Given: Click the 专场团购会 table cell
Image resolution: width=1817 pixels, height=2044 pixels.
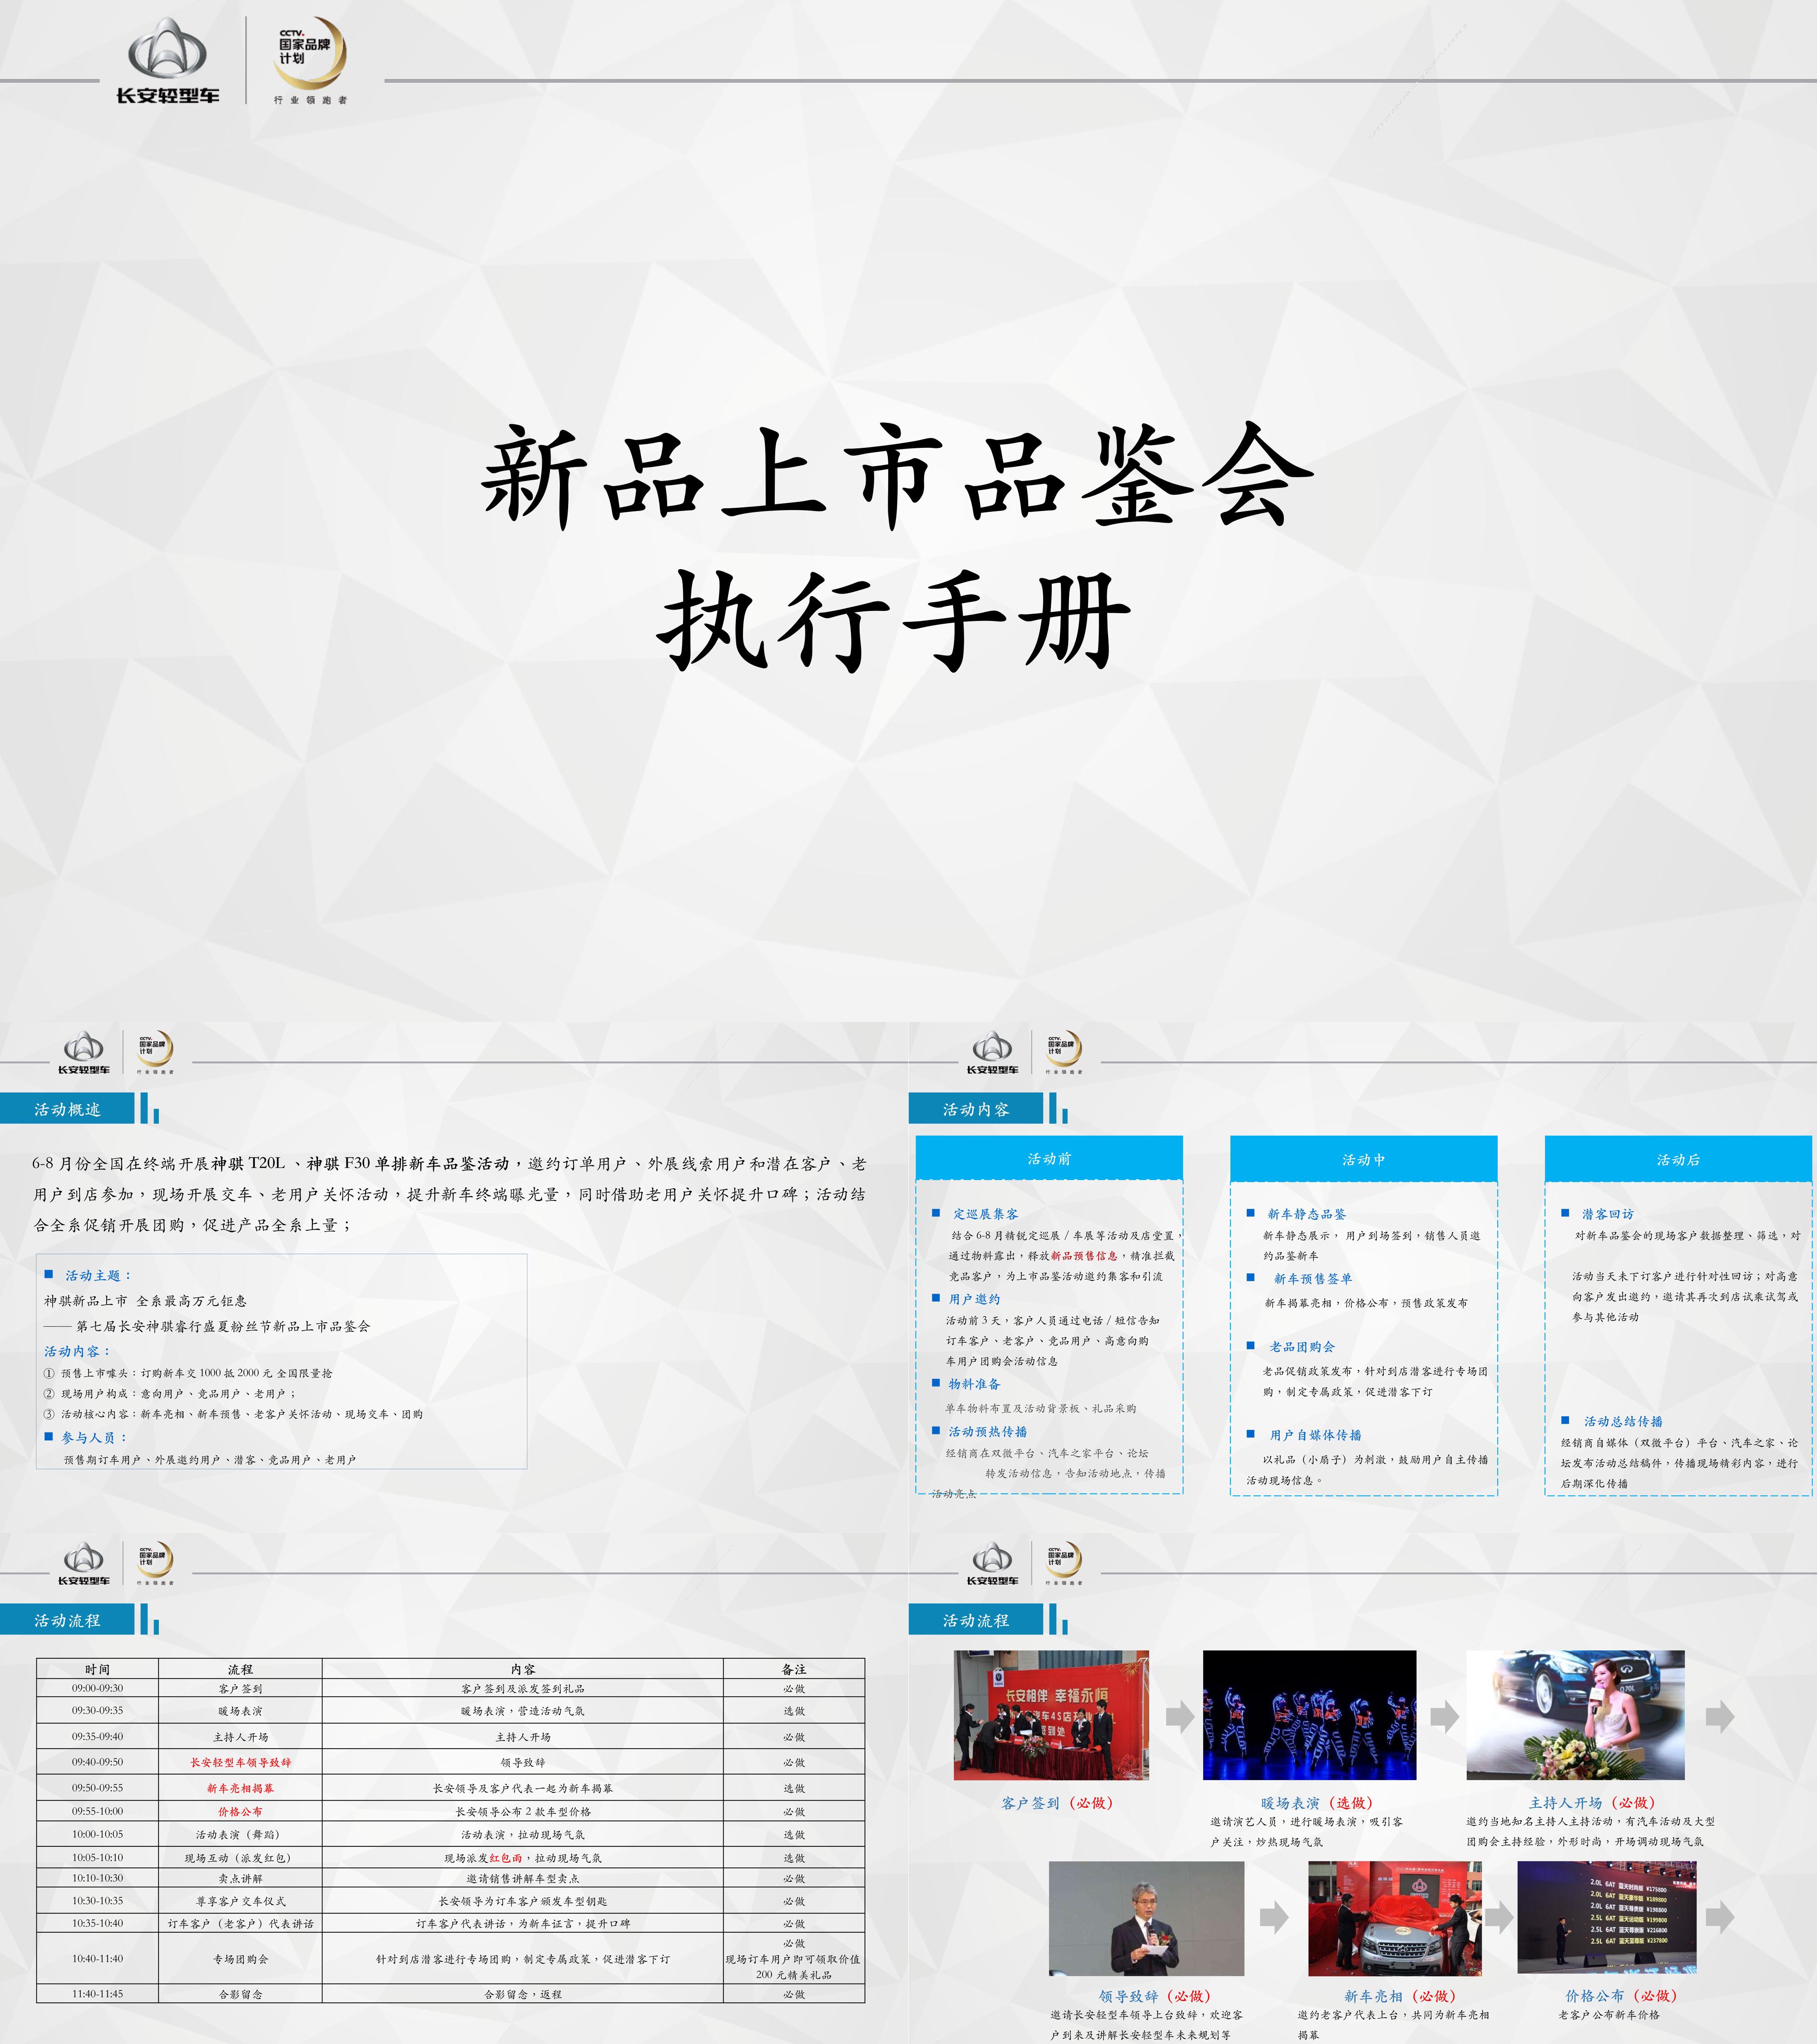Looking at the screenshot, I should [x=240, y=1959].
